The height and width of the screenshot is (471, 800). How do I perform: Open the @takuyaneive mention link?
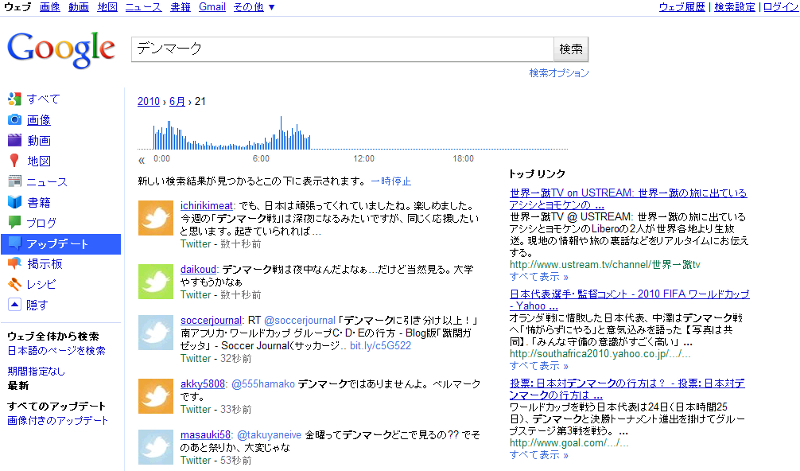[x=269, y=435]
